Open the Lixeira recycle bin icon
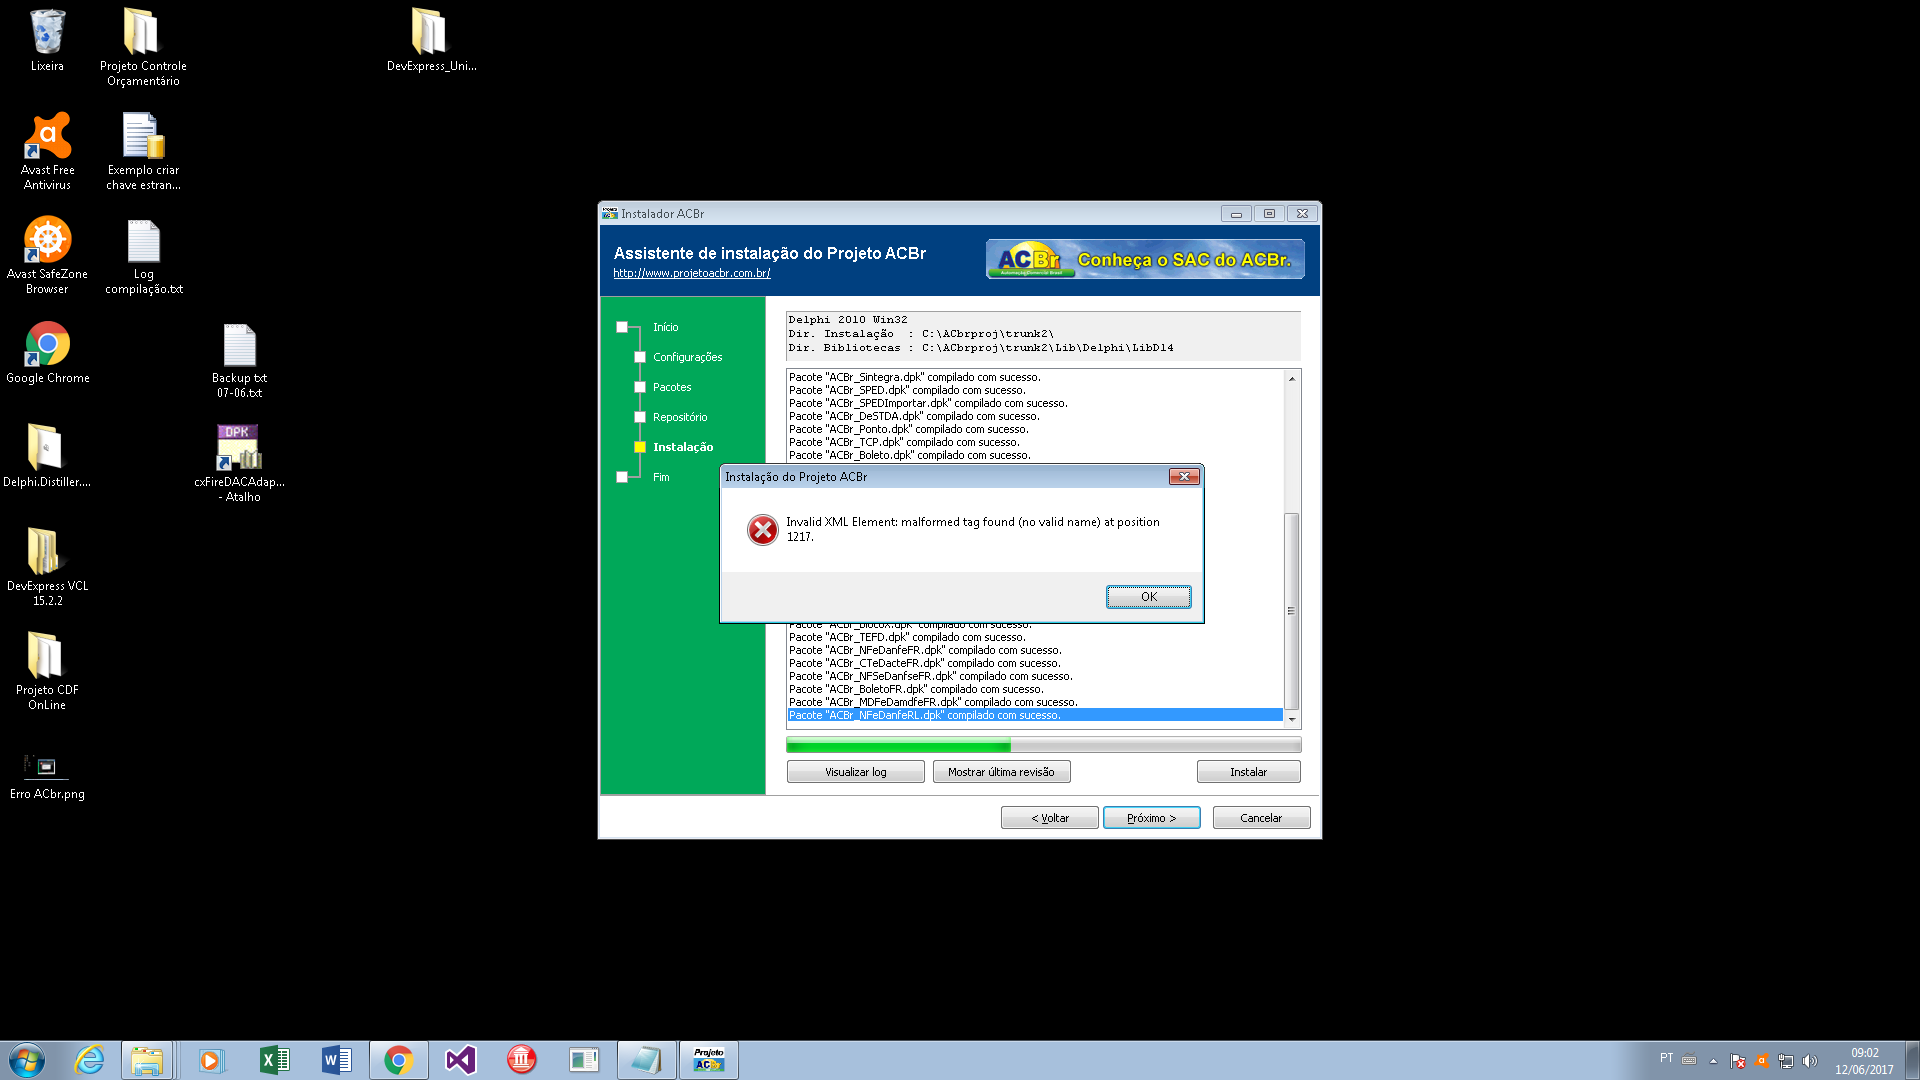Viewport: 1920px width, 1080px height. [47, 40]
